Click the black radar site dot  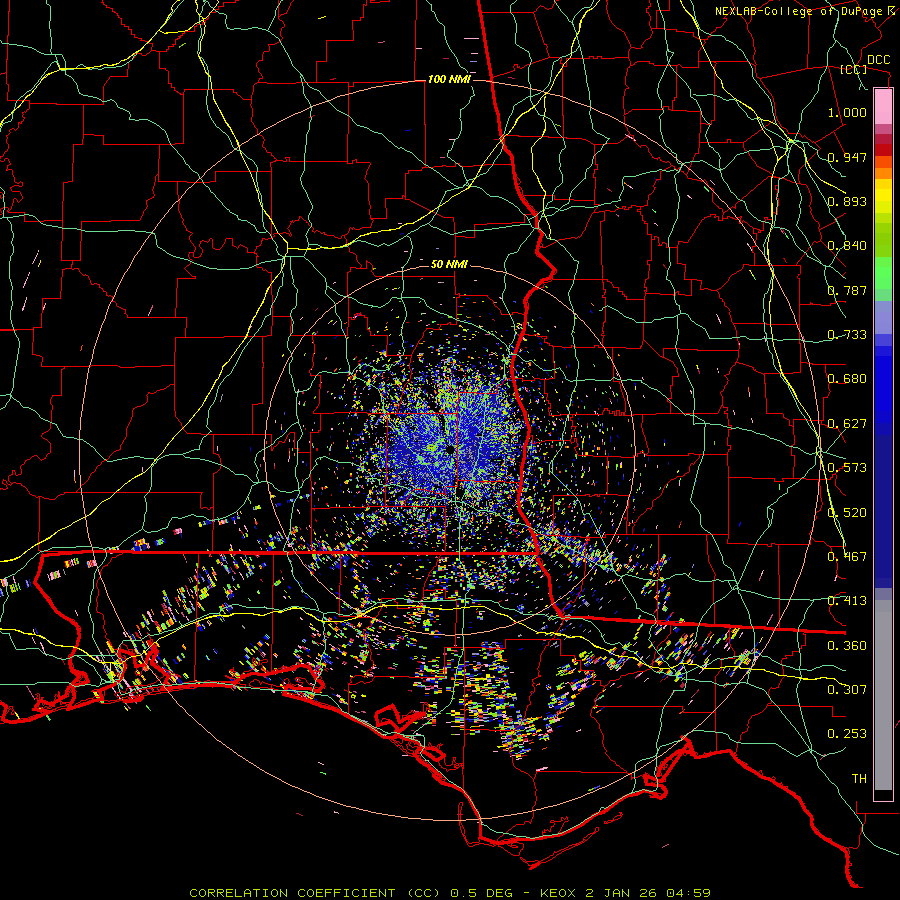(450, 449)
